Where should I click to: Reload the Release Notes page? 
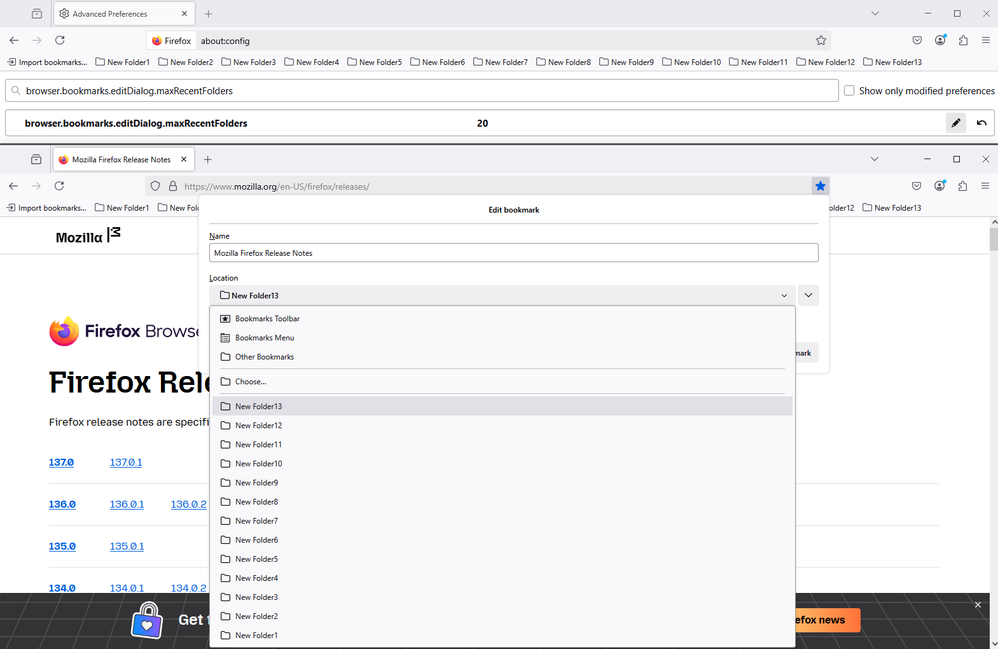click(x=59, y=186)
